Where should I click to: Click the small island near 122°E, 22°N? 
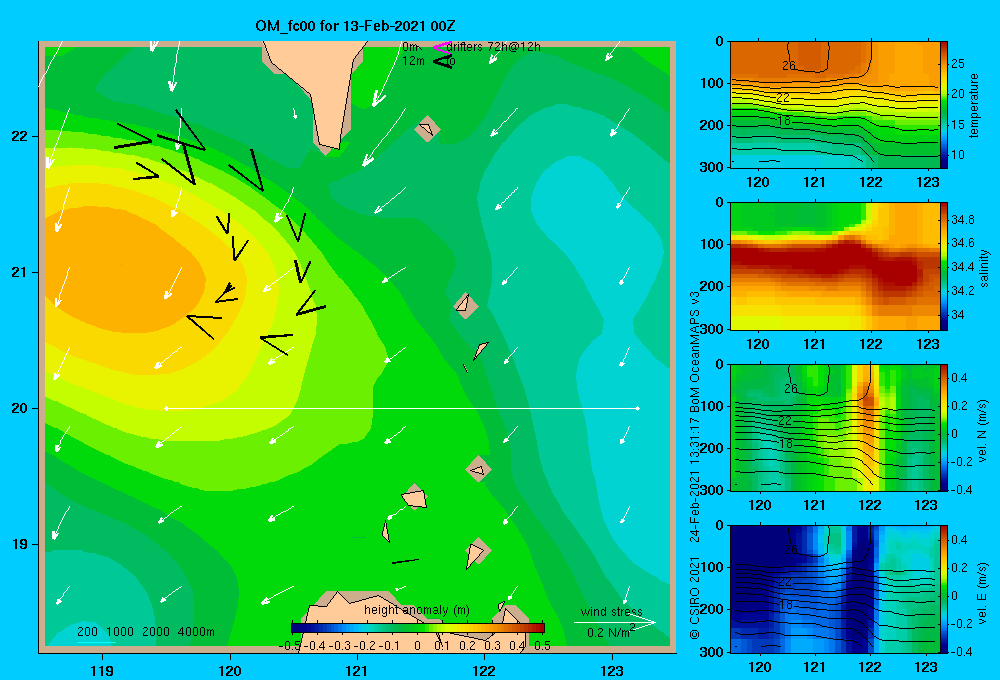427,129
